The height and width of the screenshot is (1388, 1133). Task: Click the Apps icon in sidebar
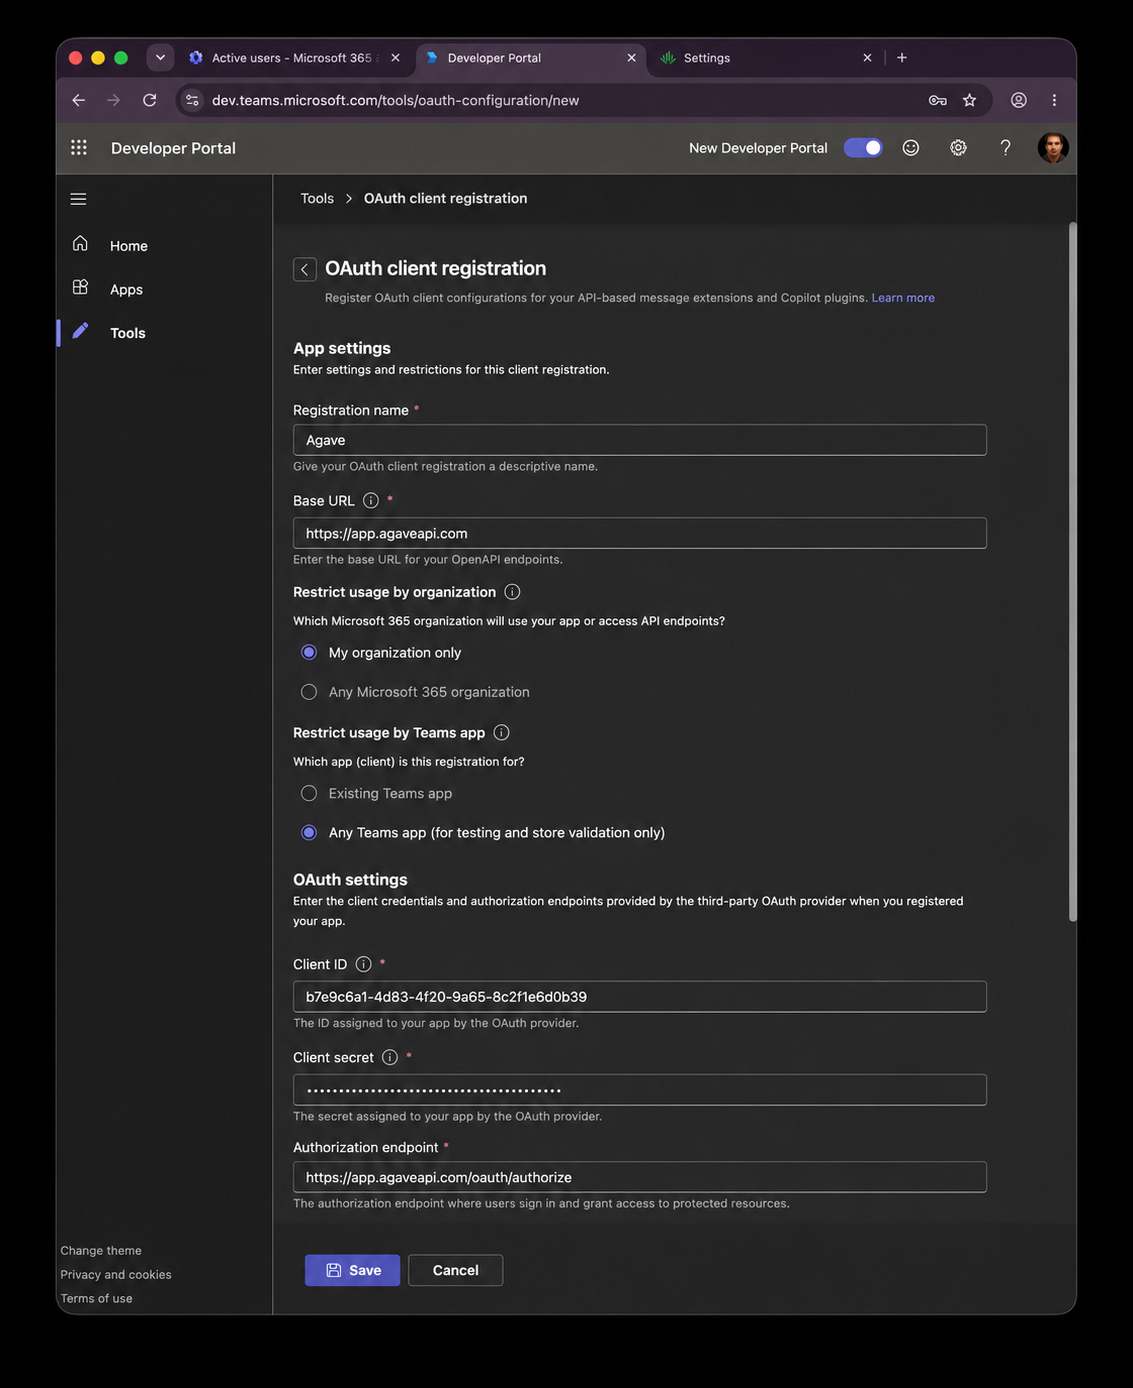pos(80,288)
